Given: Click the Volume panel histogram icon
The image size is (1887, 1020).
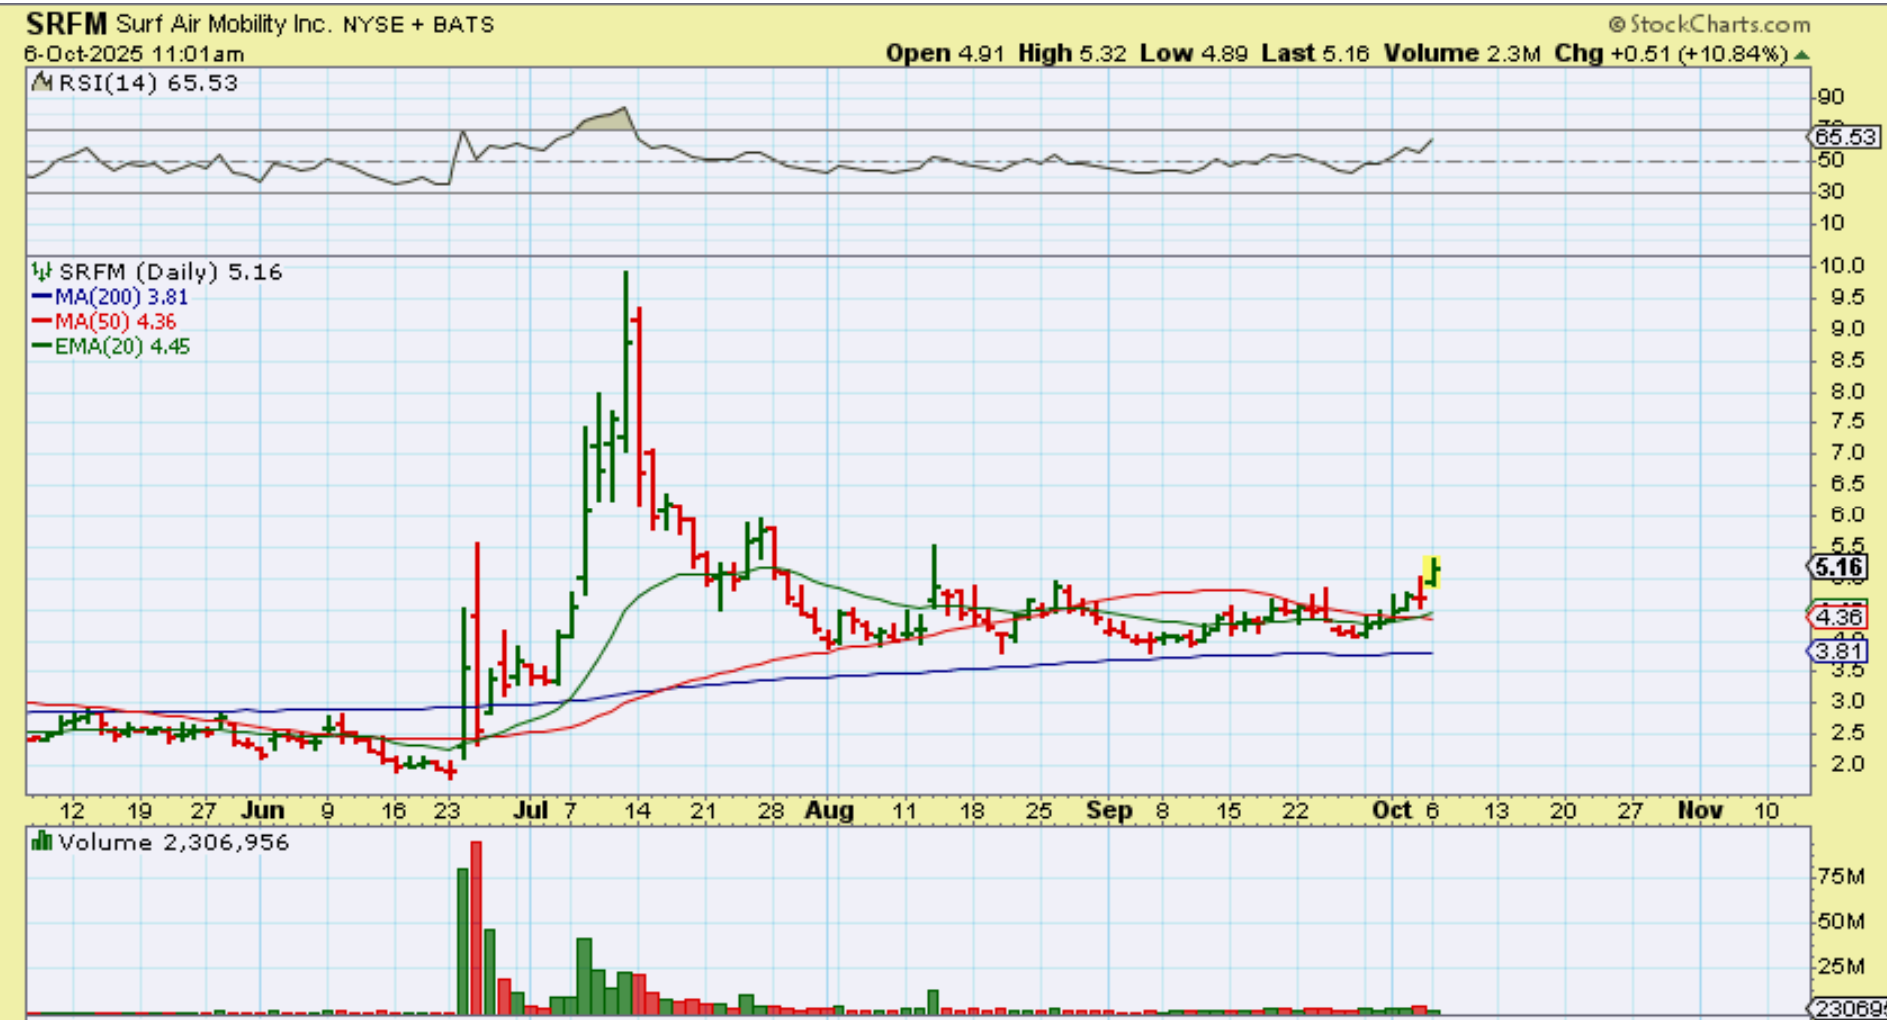Looking at the screenshot, I should (42, 842).
